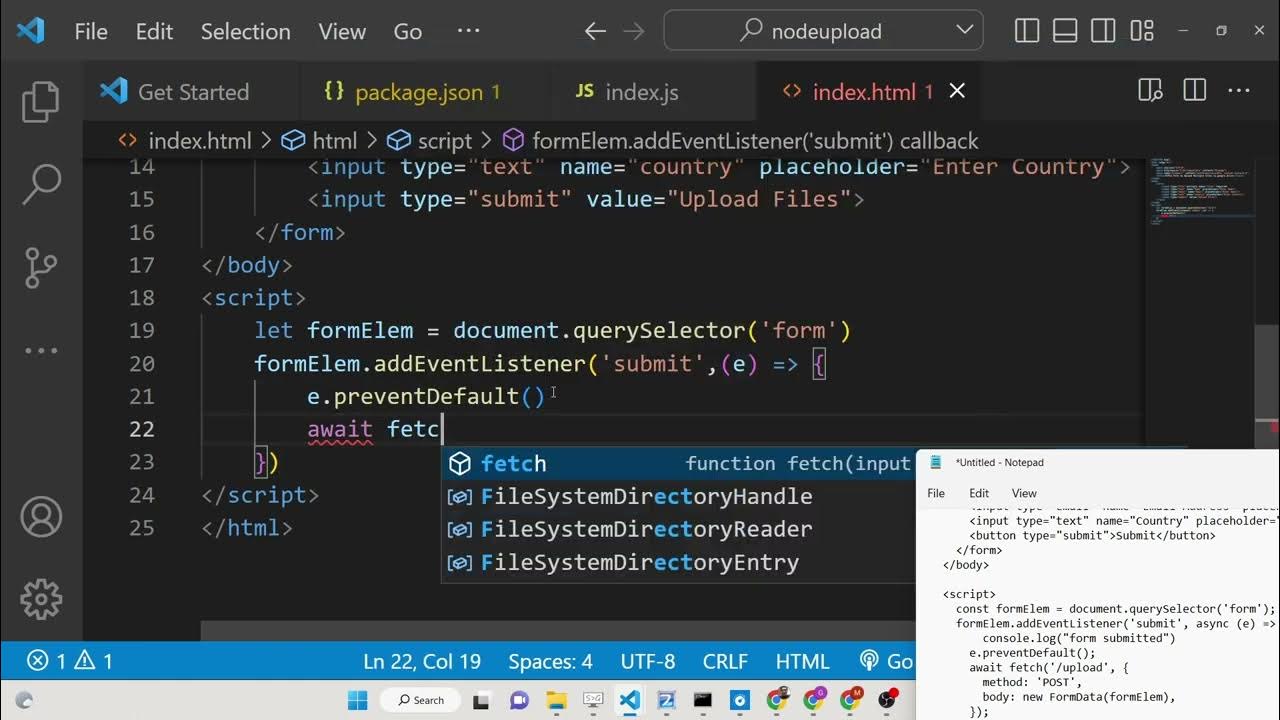Open the Accounts menu icon
The image size is (1280, 720).
[41, 517]
